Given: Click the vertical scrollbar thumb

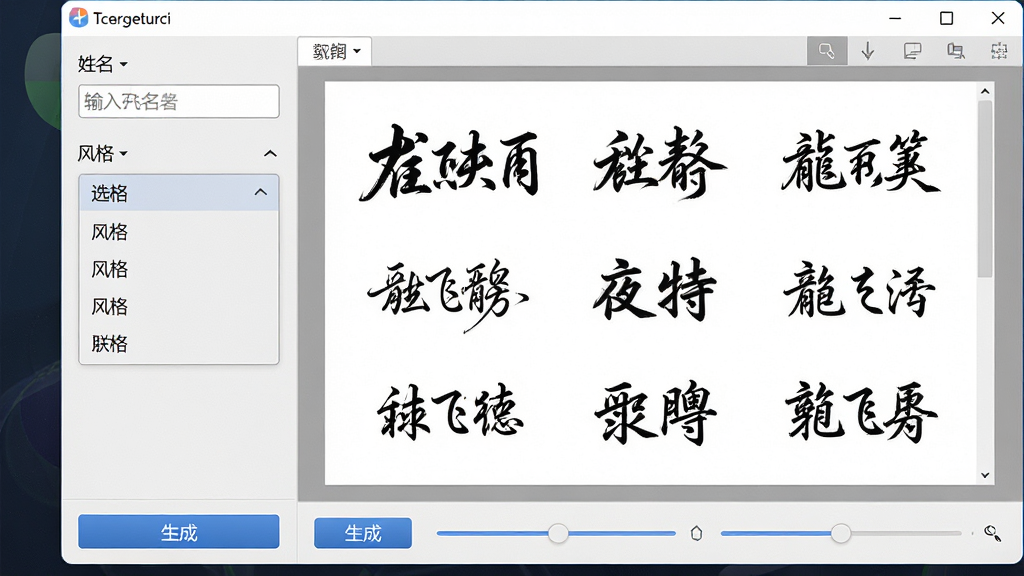Looking at the screenshot, I should [985, 189].
